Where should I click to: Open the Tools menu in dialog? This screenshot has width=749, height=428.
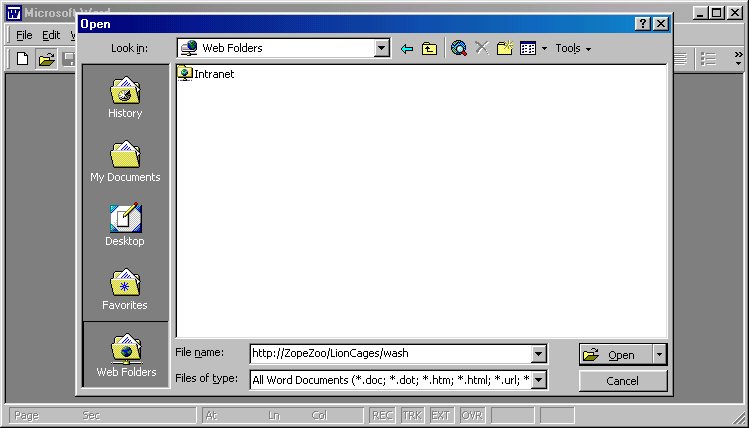click(572, 48)
